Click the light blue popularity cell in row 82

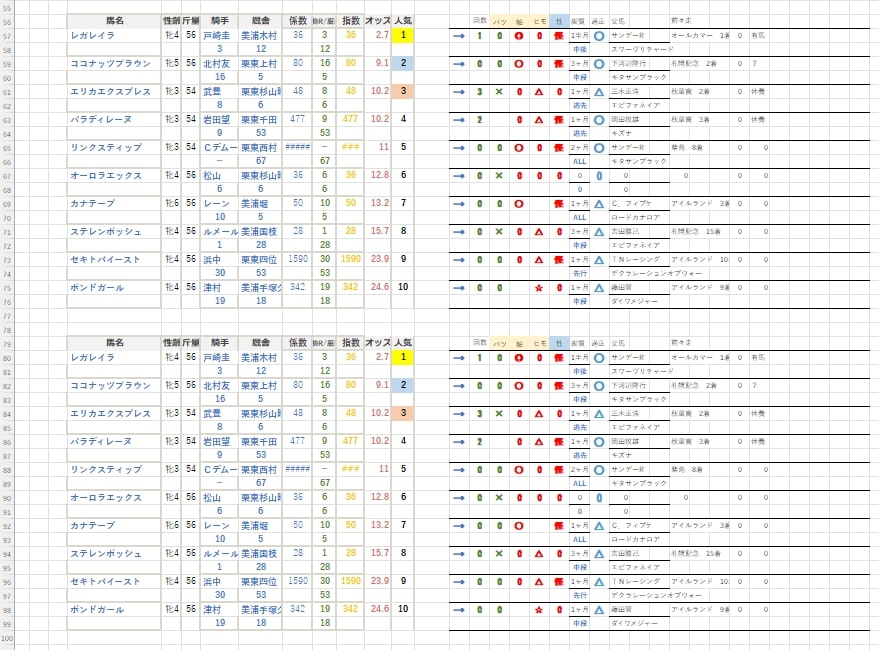(x=402, y=385)
